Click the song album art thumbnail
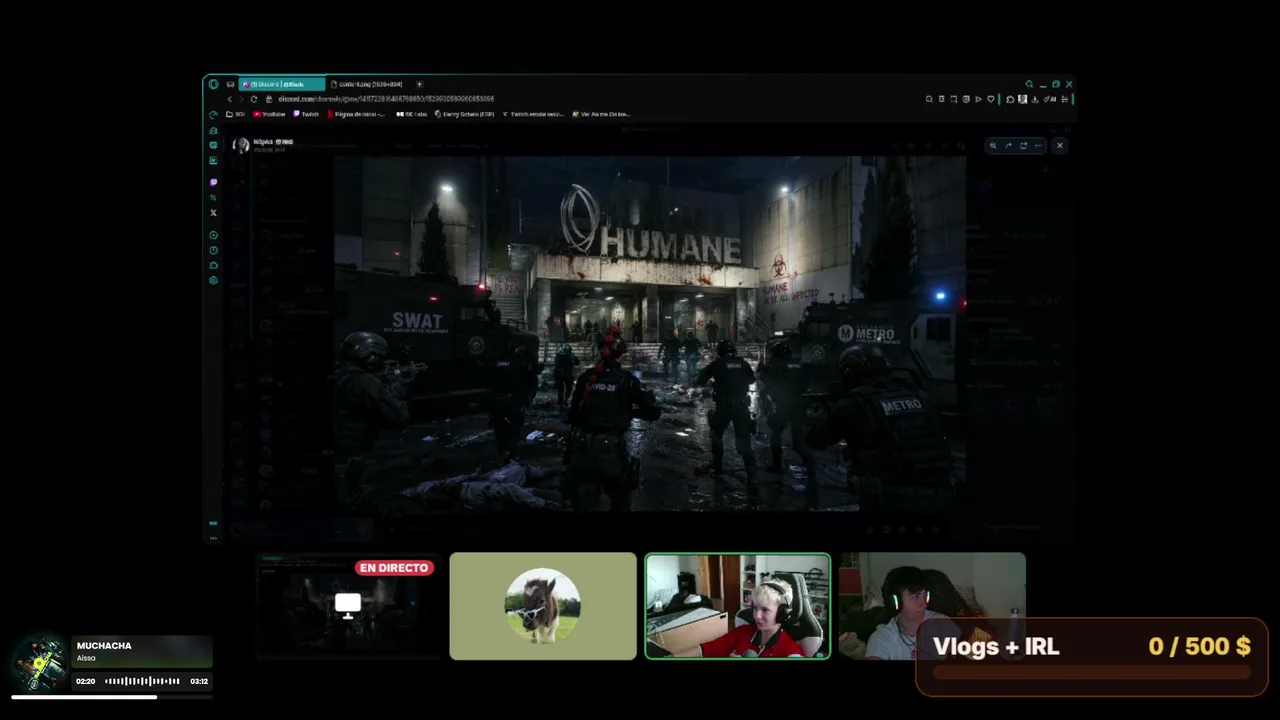The image size is (1280, 720). tap(42, 661)
